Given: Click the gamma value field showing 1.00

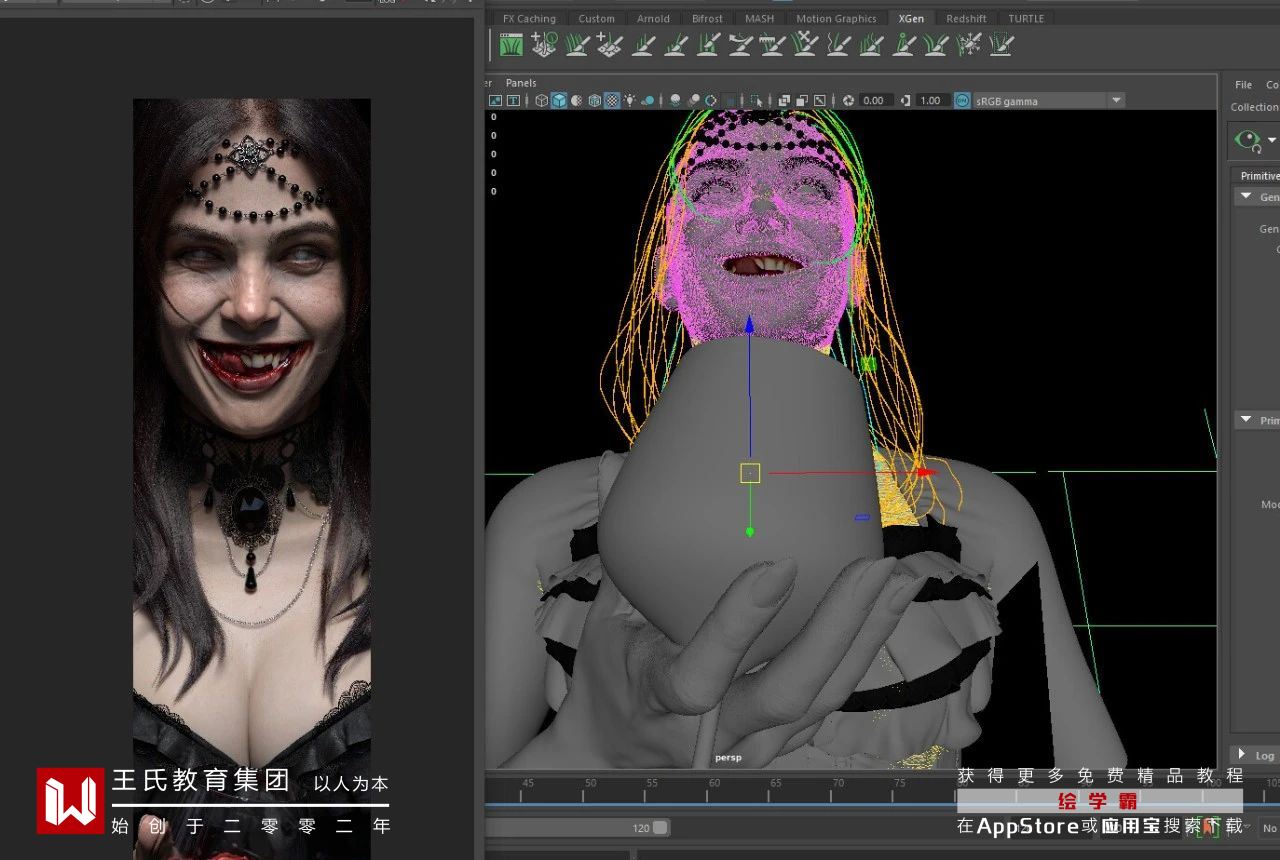Looking at the screenshot, I should (930, 100).
